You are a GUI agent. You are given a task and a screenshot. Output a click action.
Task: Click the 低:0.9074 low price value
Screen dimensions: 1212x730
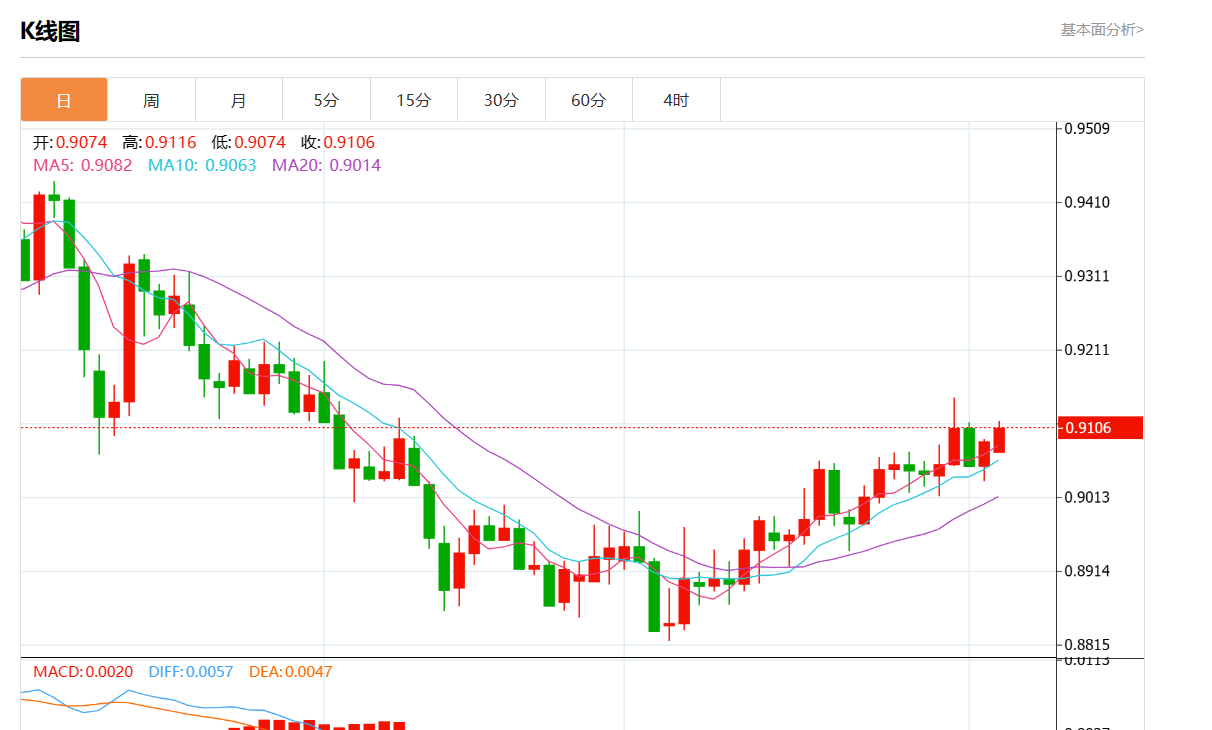(x=248, y=143)
